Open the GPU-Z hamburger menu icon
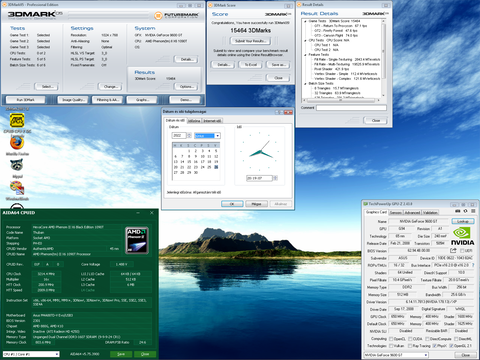Screen dimensions: 480x360 [x=473, y=211]
